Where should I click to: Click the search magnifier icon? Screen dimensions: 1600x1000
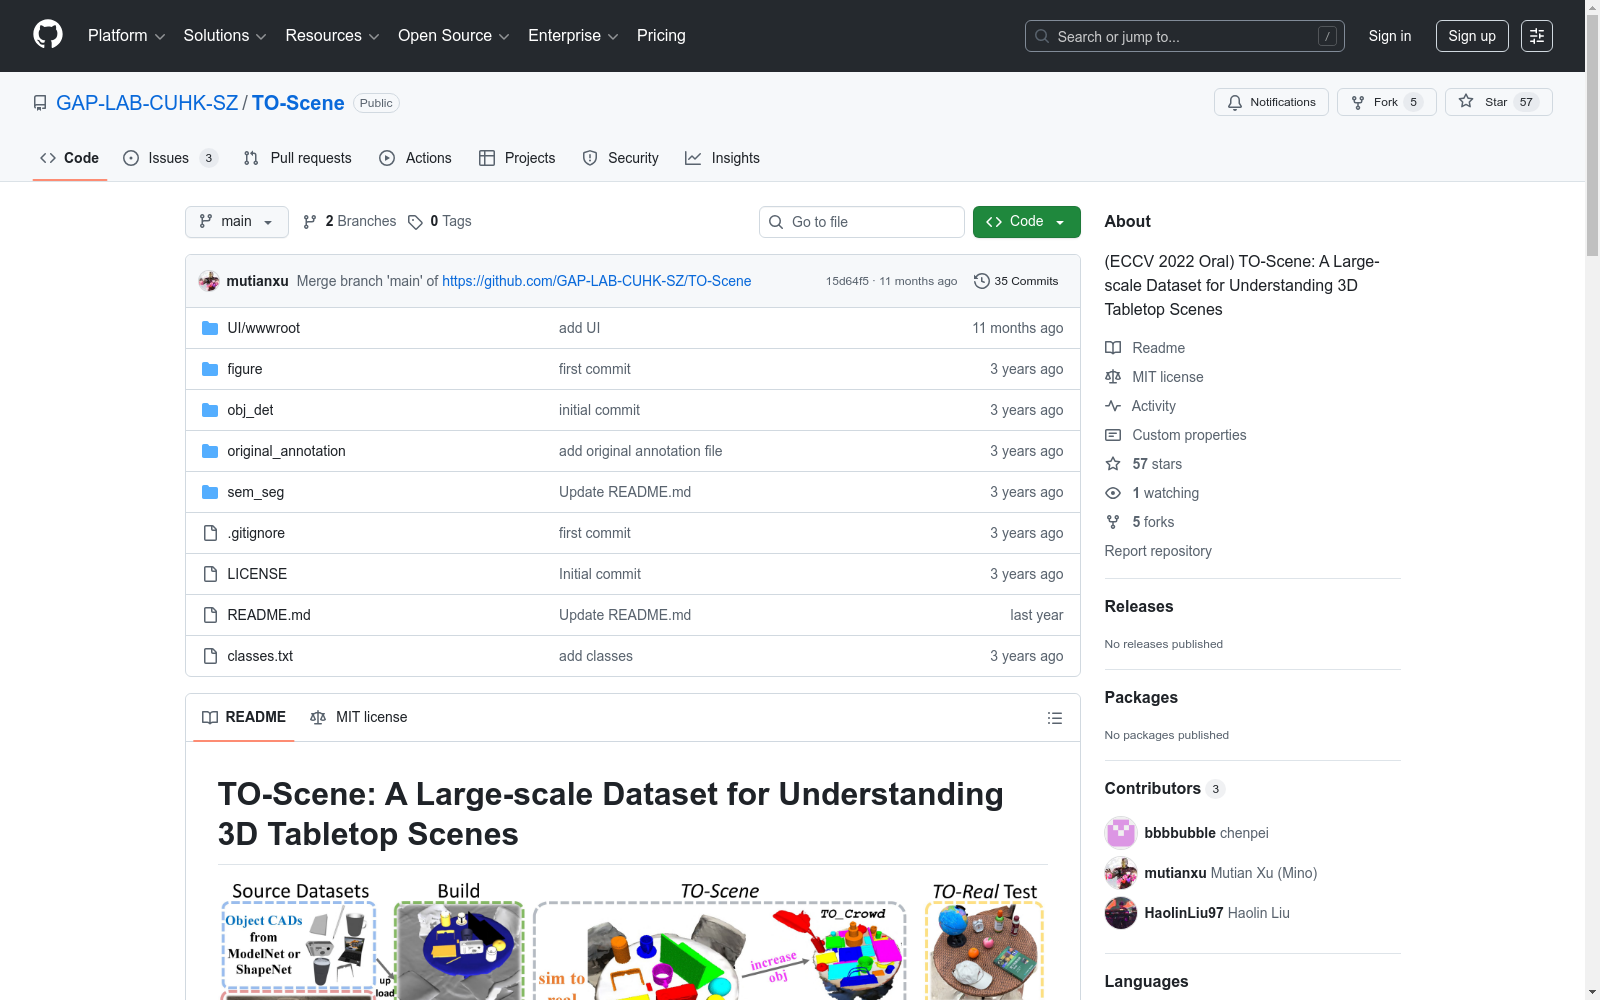pos(1042,36)
